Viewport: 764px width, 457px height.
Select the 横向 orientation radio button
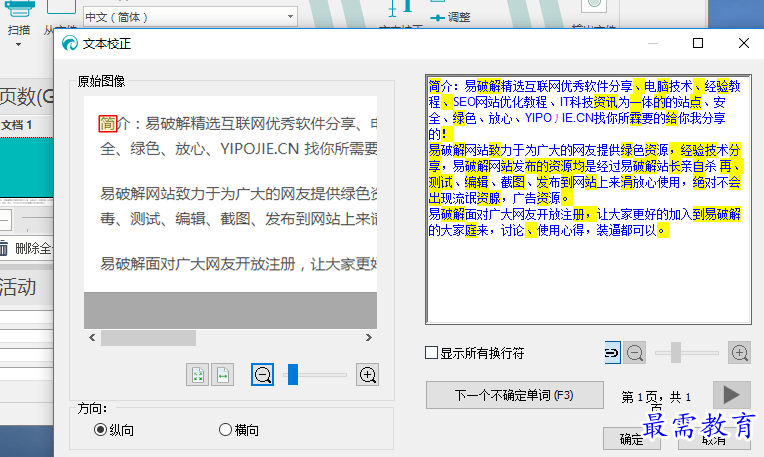[225, 430]
